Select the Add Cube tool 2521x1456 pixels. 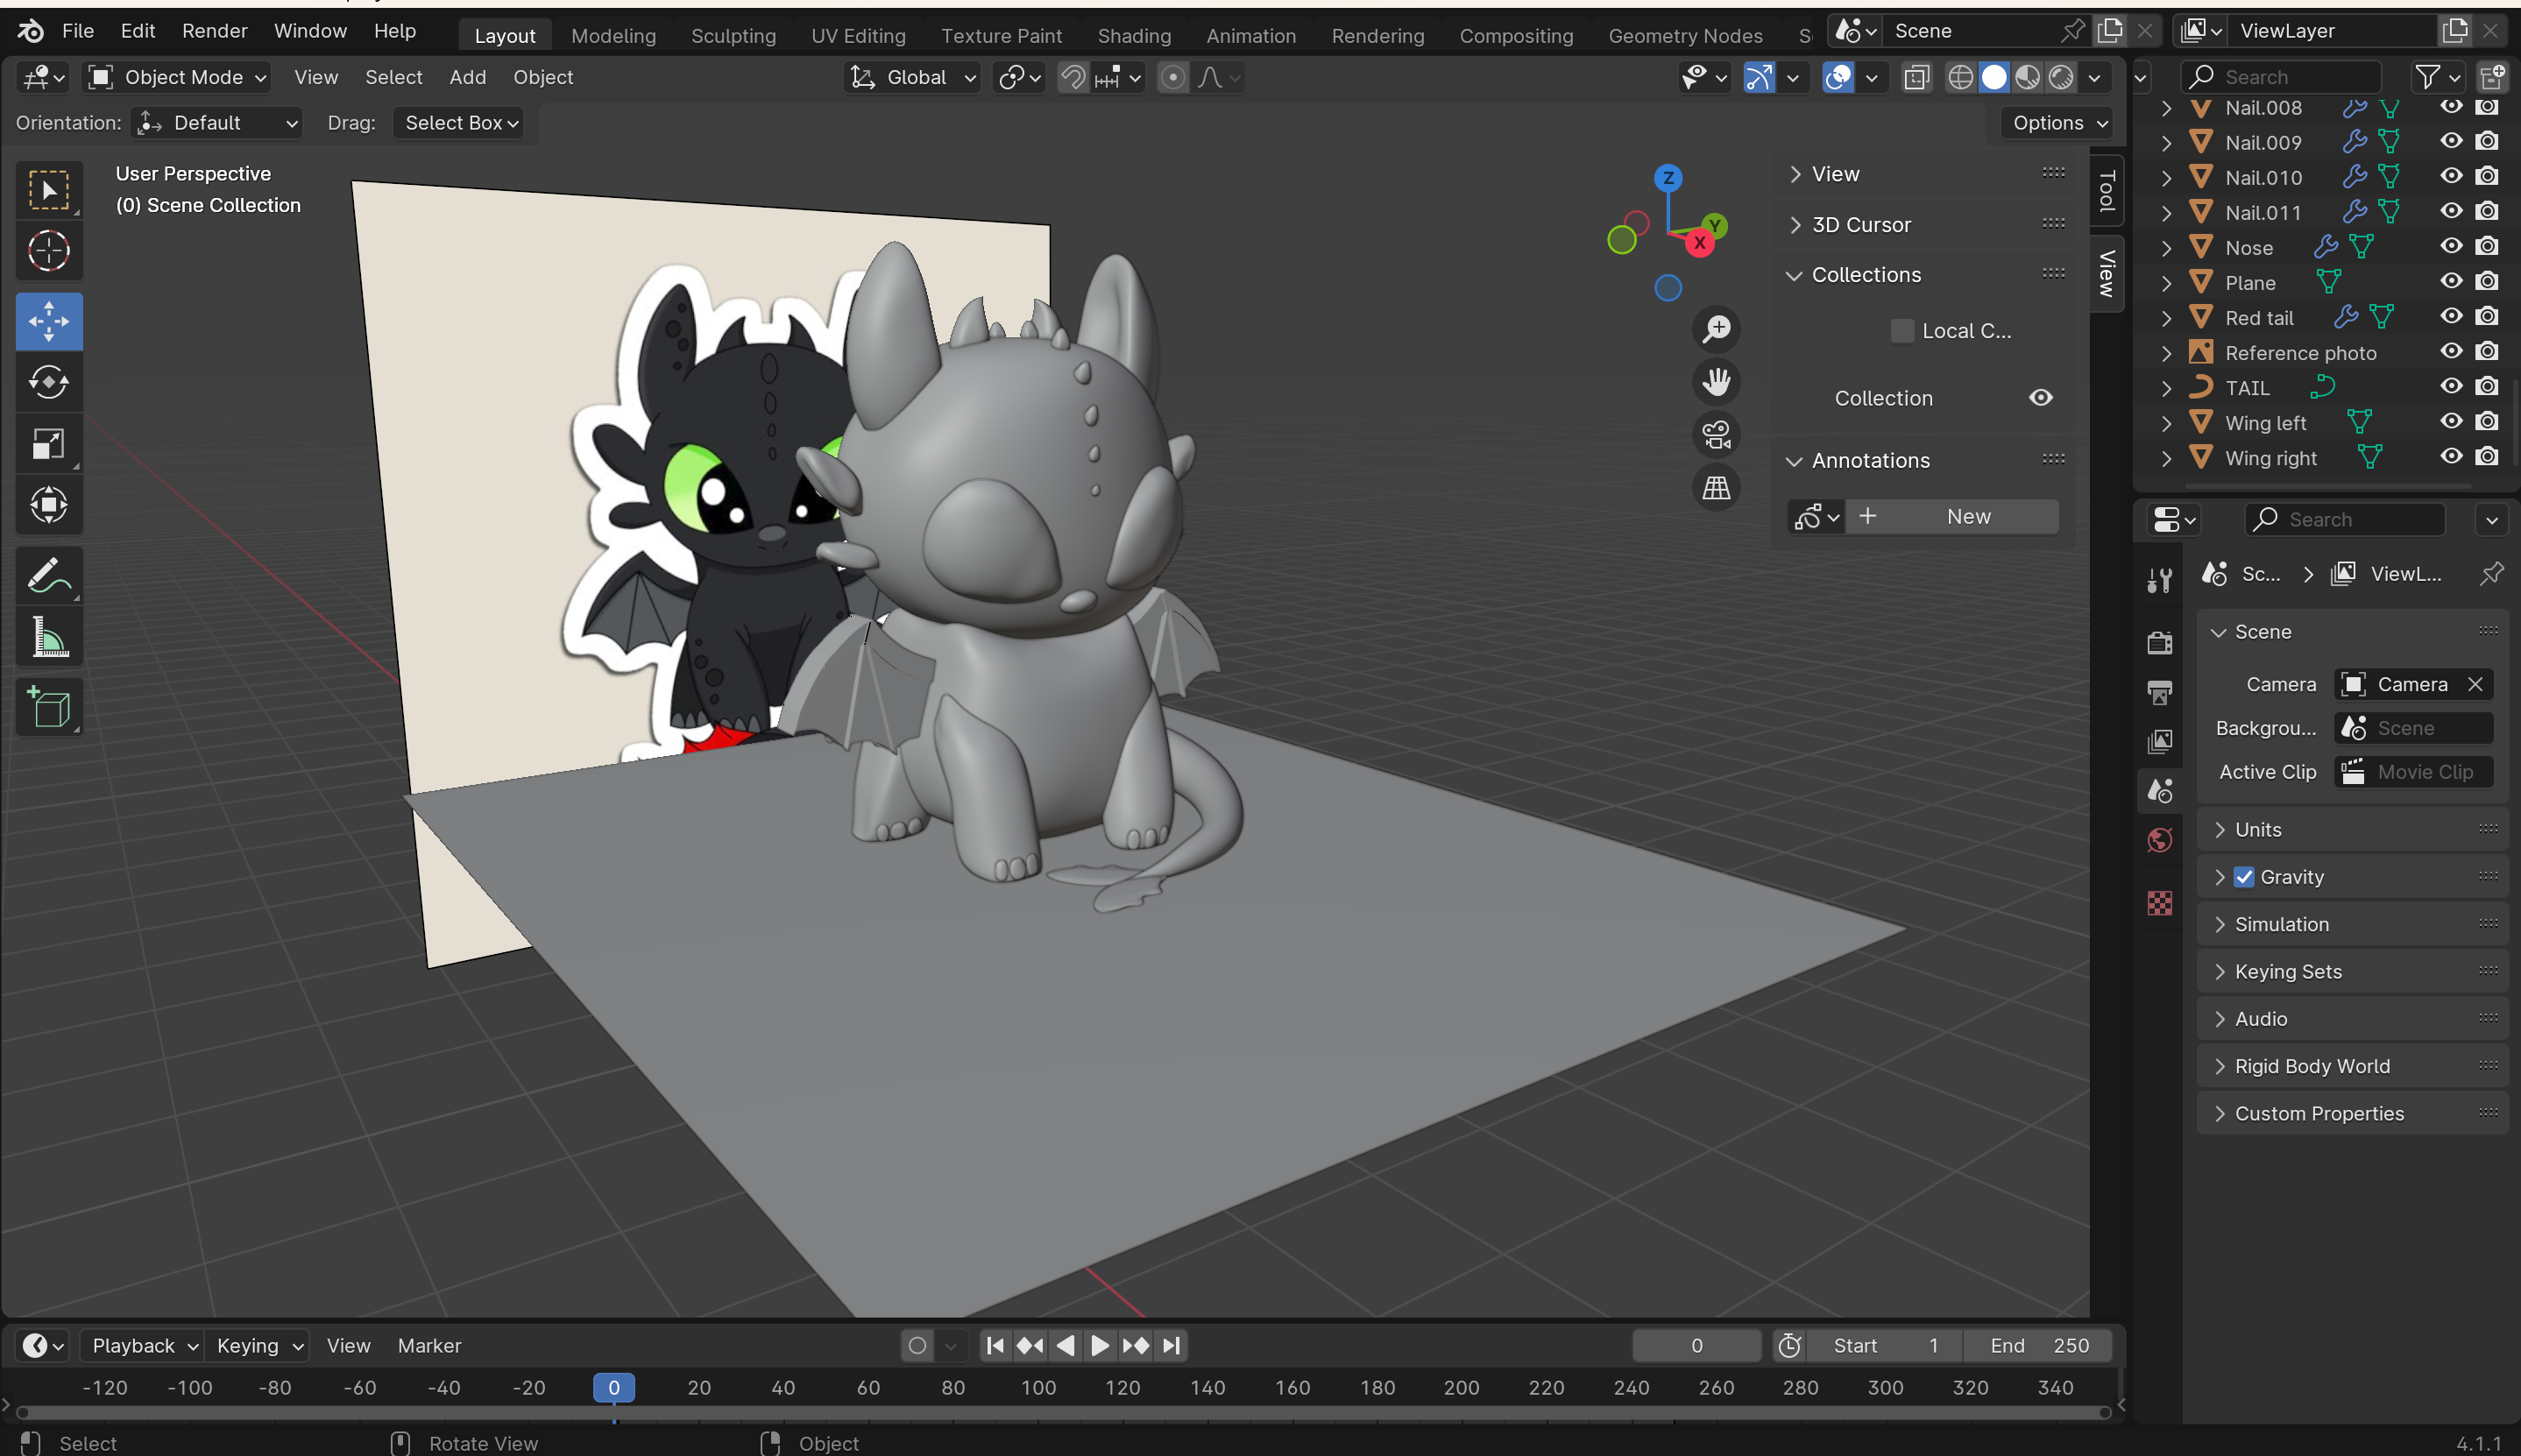click(x=49, y=708)
